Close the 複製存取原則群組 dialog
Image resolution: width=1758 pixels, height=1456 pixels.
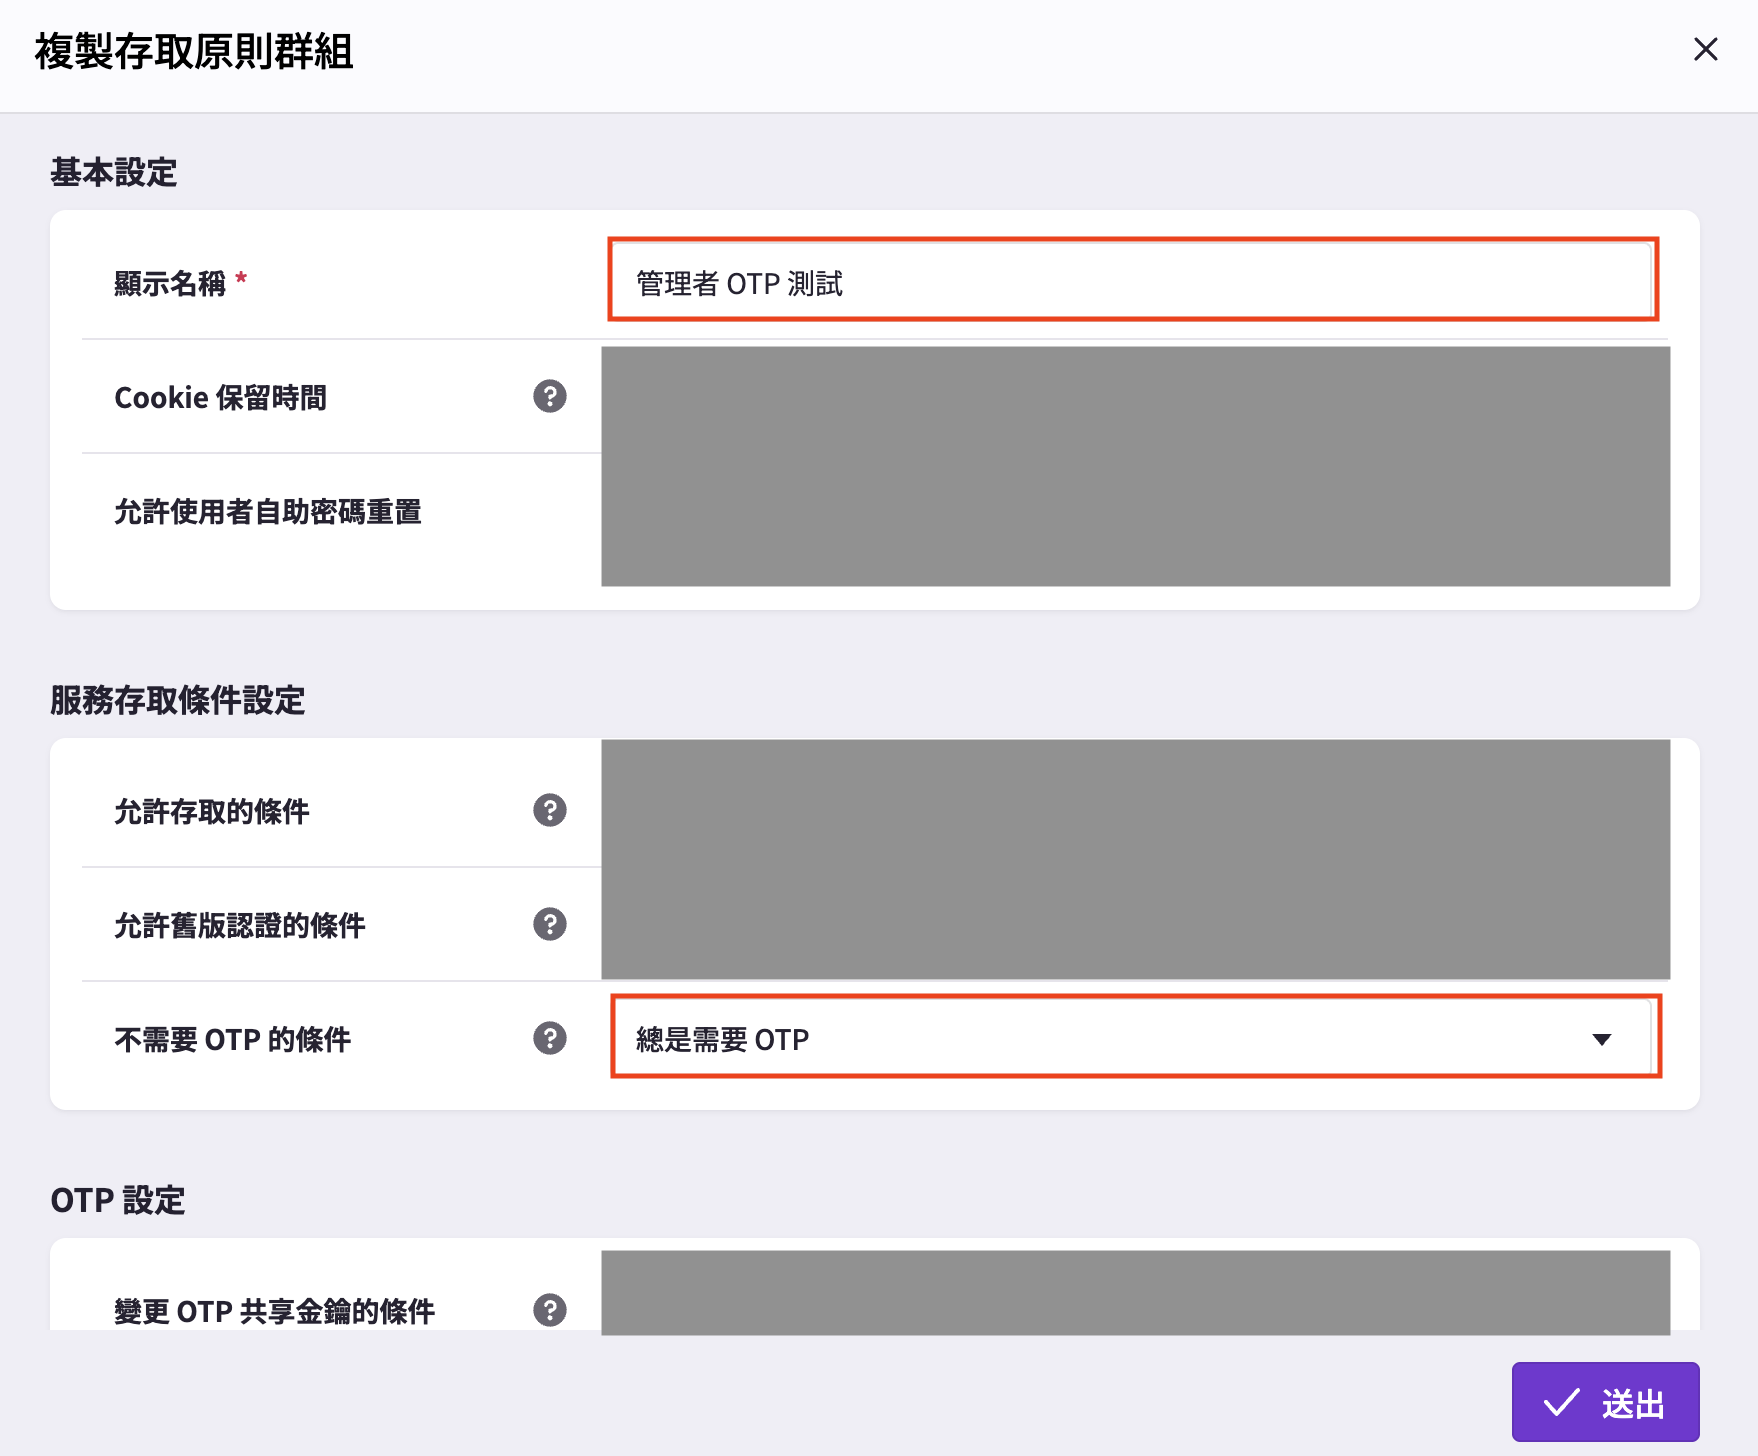[1705, 49]
